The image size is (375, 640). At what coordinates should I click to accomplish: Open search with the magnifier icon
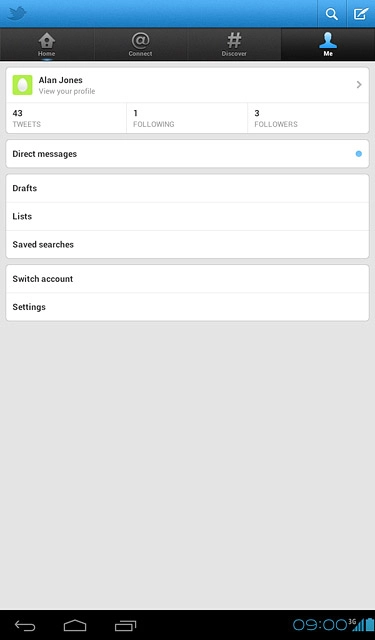click(x=332, y=14)
